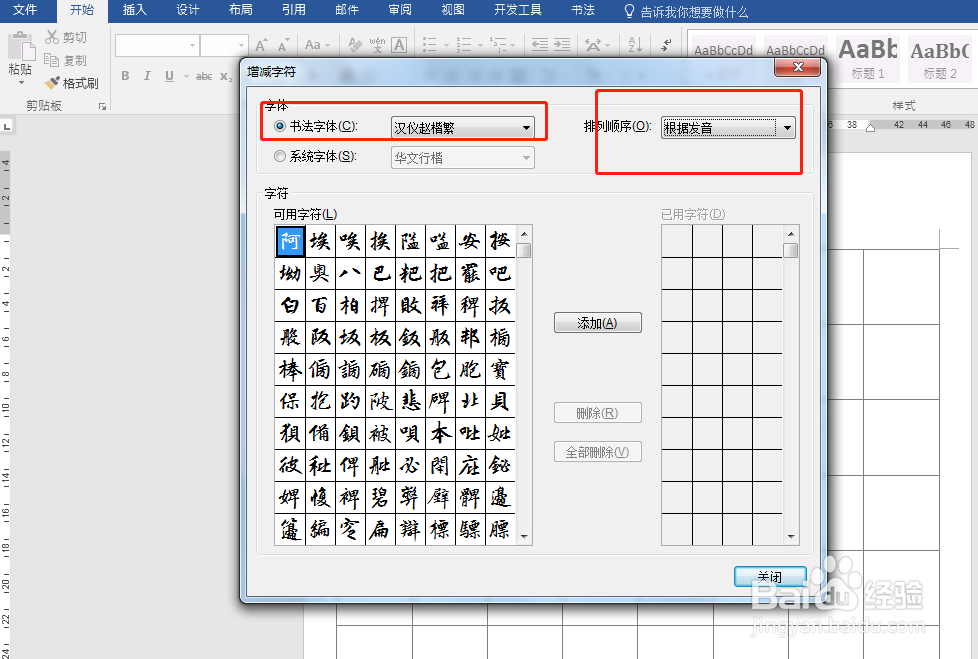Viewport: 978px width, 659px height.
Task: Switch to the 插入 ribbon tab
Action: coord(134,11)
